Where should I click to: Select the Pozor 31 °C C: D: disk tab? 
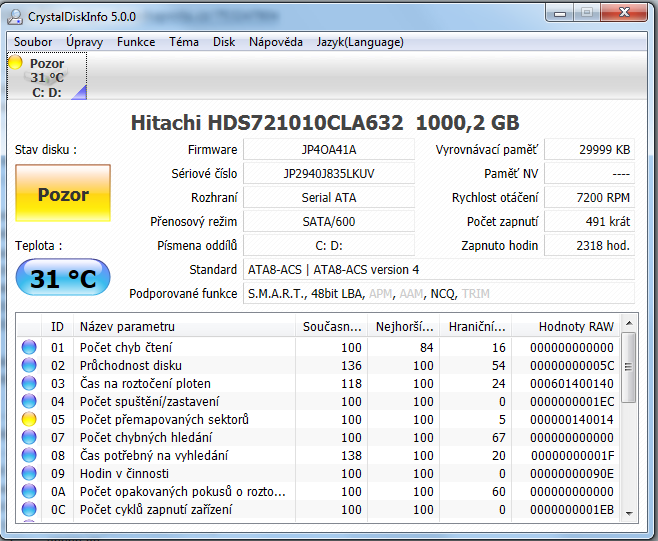[x=47, y=76]
